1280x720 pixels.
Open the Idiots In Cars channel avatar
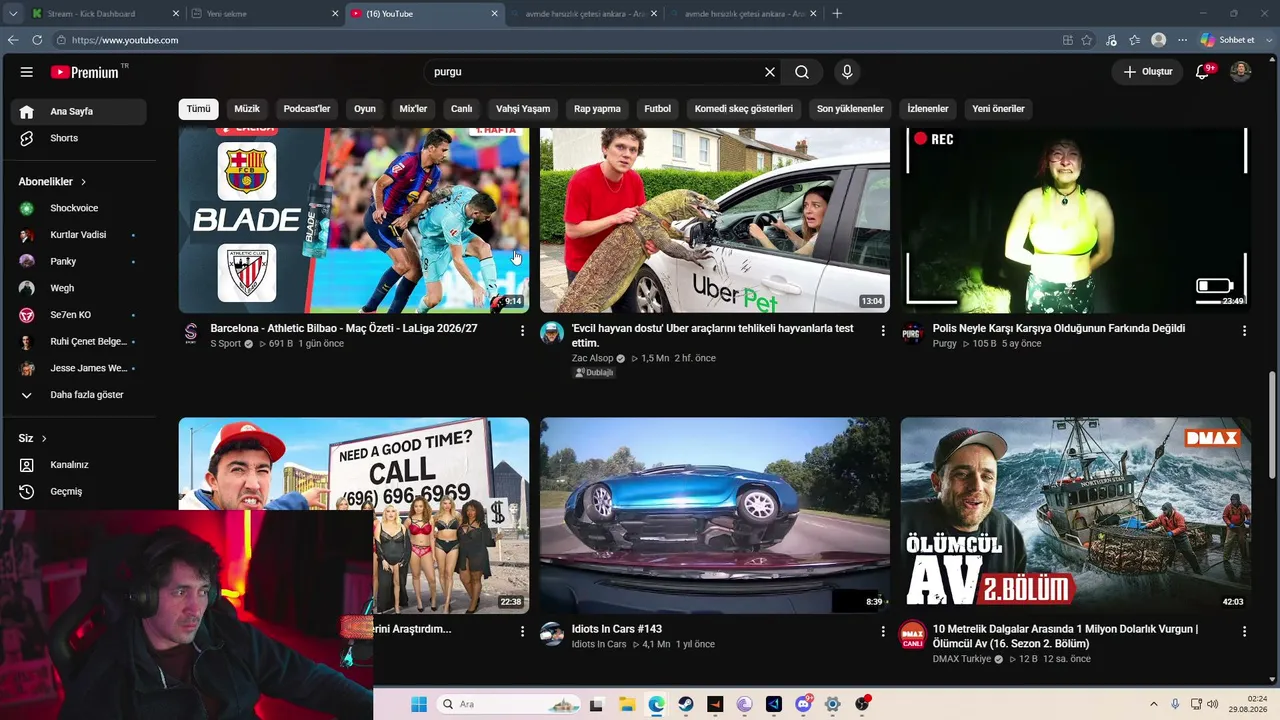click(x=552, y=634)
